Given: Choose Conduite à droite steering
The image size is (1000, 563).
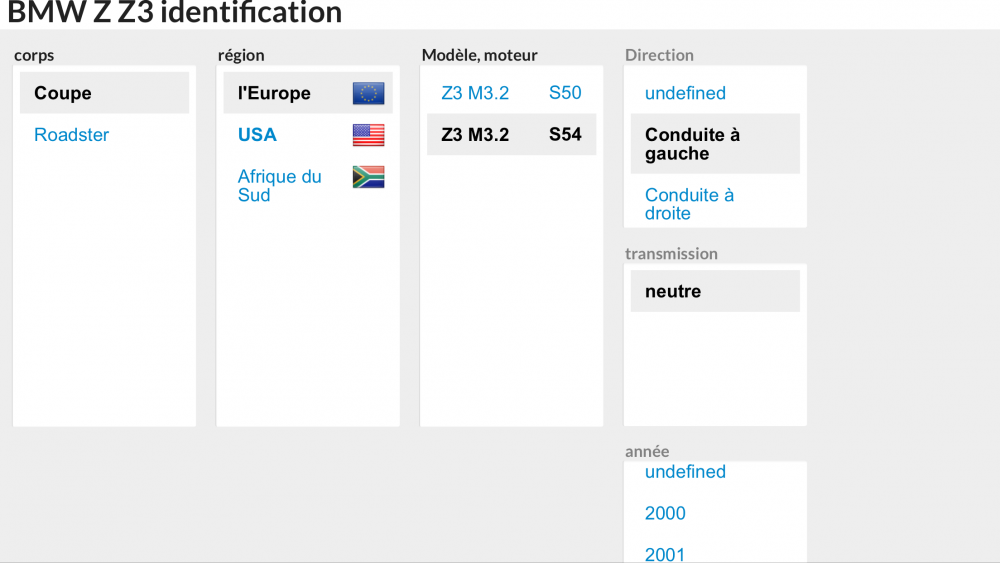Looking at the screenshot, I should (x=689, y=204).
